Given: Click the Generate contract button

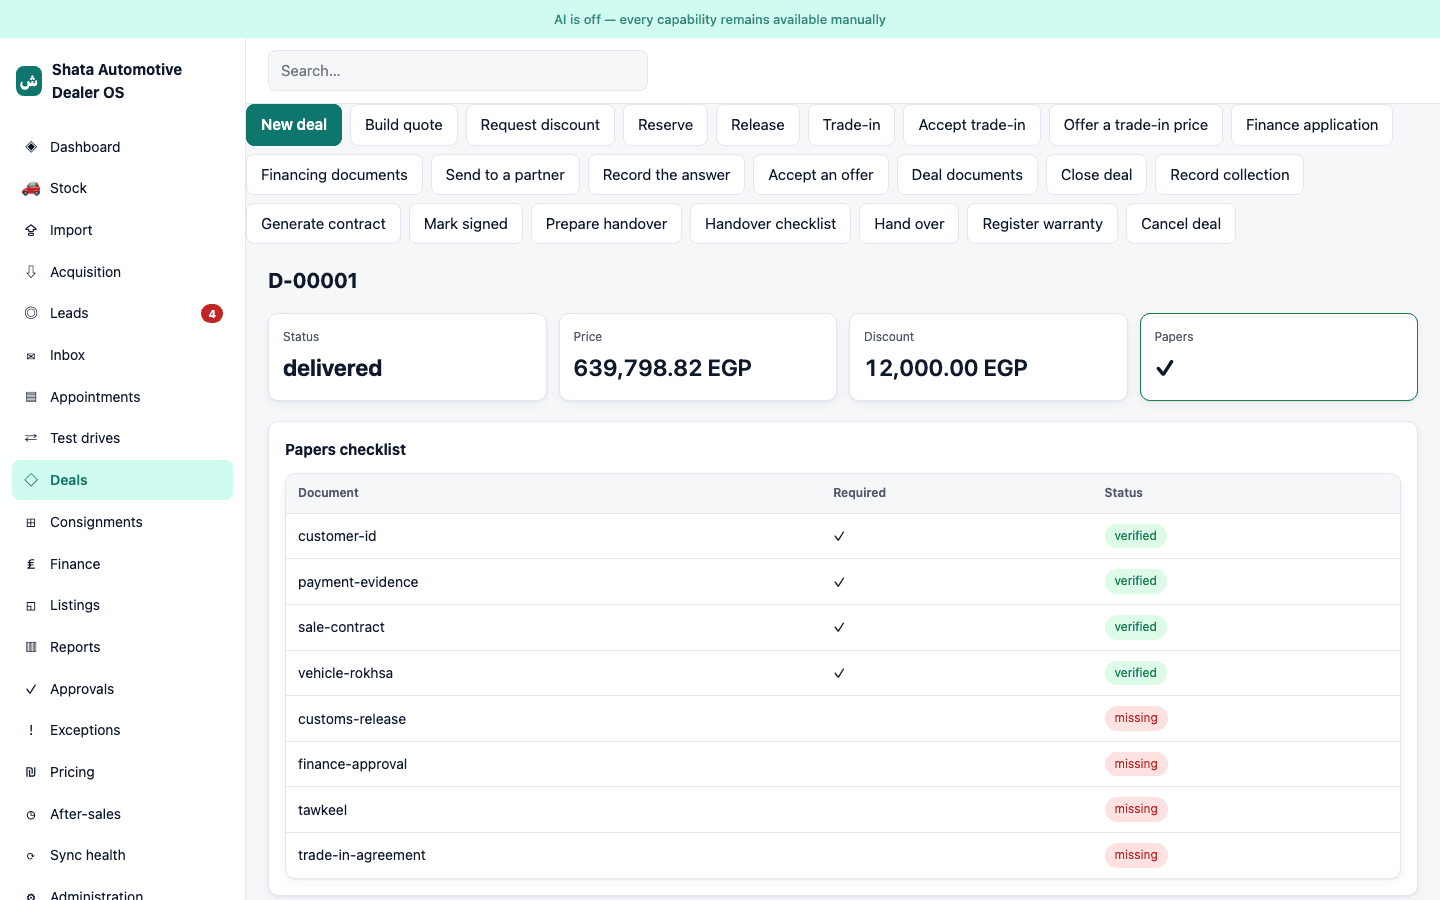Looking at the screenshot, I should (323, 224).
